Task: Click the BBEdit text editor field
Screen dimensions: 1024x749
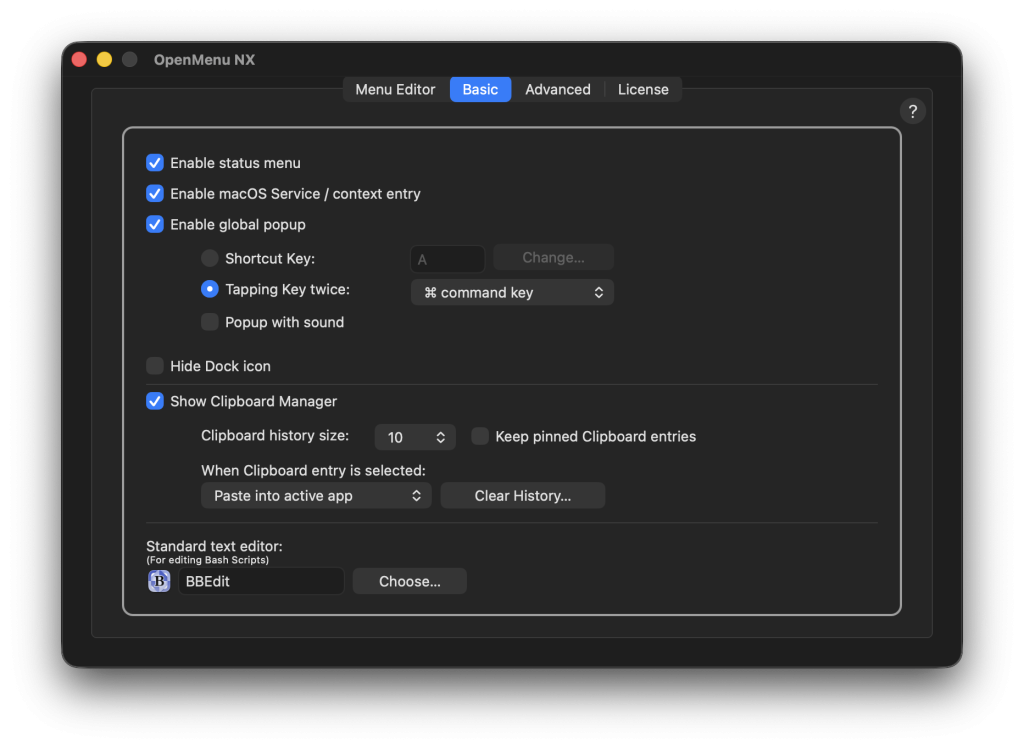Action: click(x=261, y=581)
